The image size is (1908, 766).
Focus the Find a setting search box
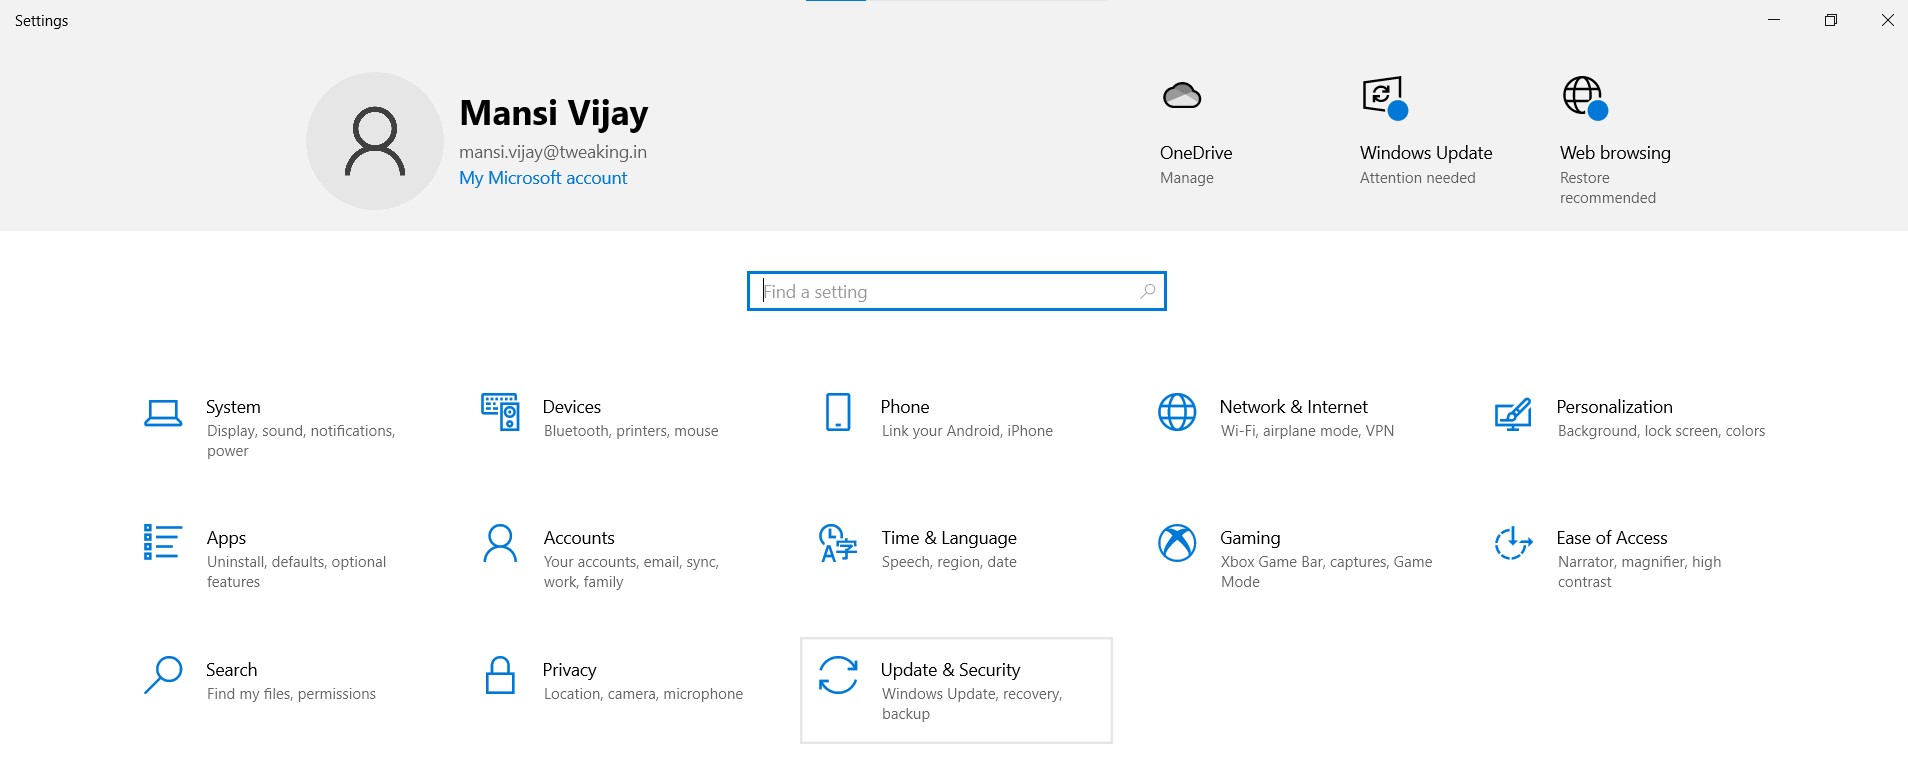point(945,292)
